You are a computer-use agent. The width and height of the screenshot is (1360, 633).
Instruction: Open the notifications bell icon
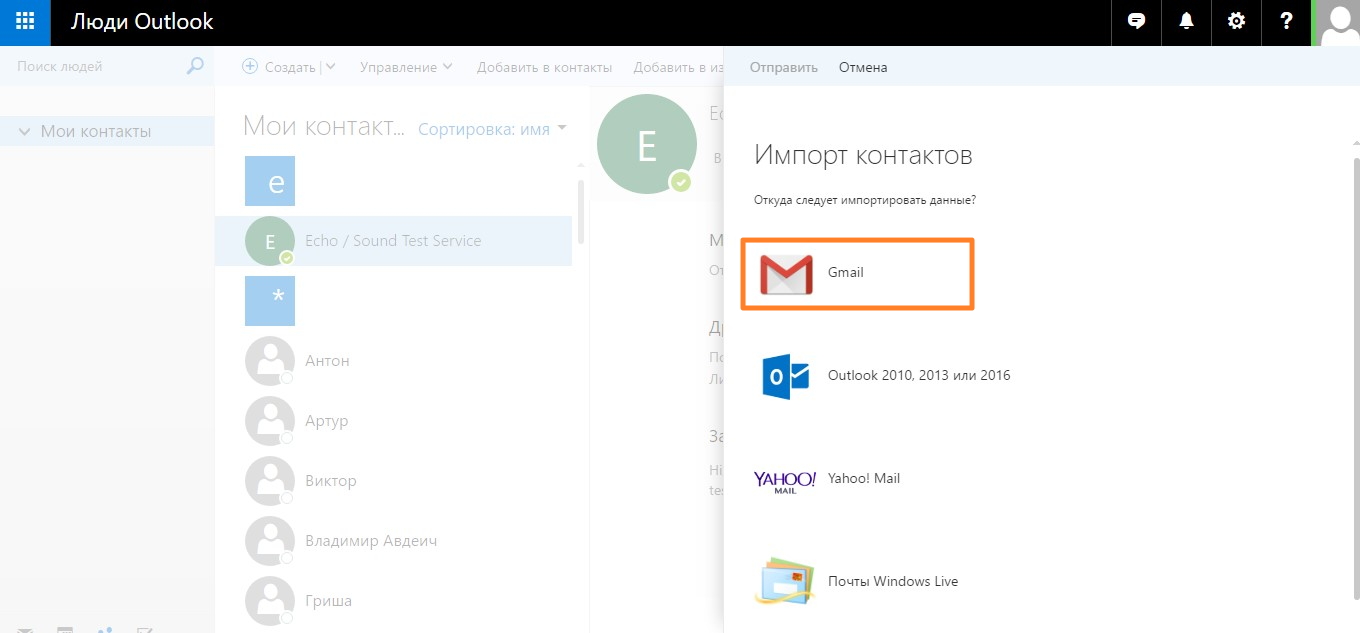(1186, 22)
